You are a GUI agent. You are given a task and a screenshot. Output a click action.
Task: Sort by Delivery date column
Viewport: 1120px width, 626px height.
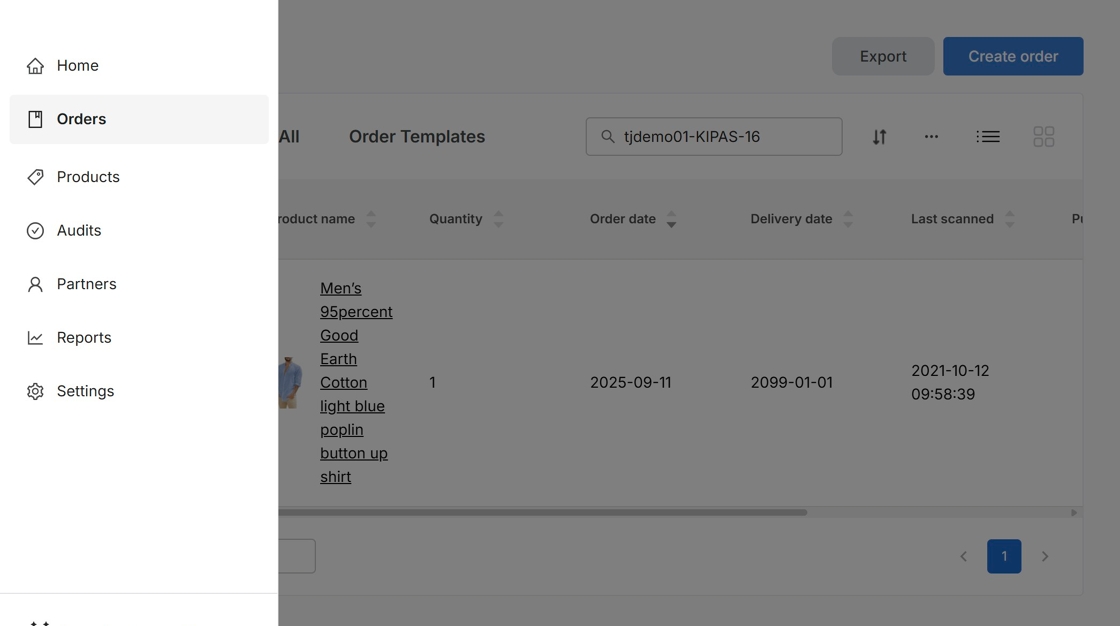[848, 219]
